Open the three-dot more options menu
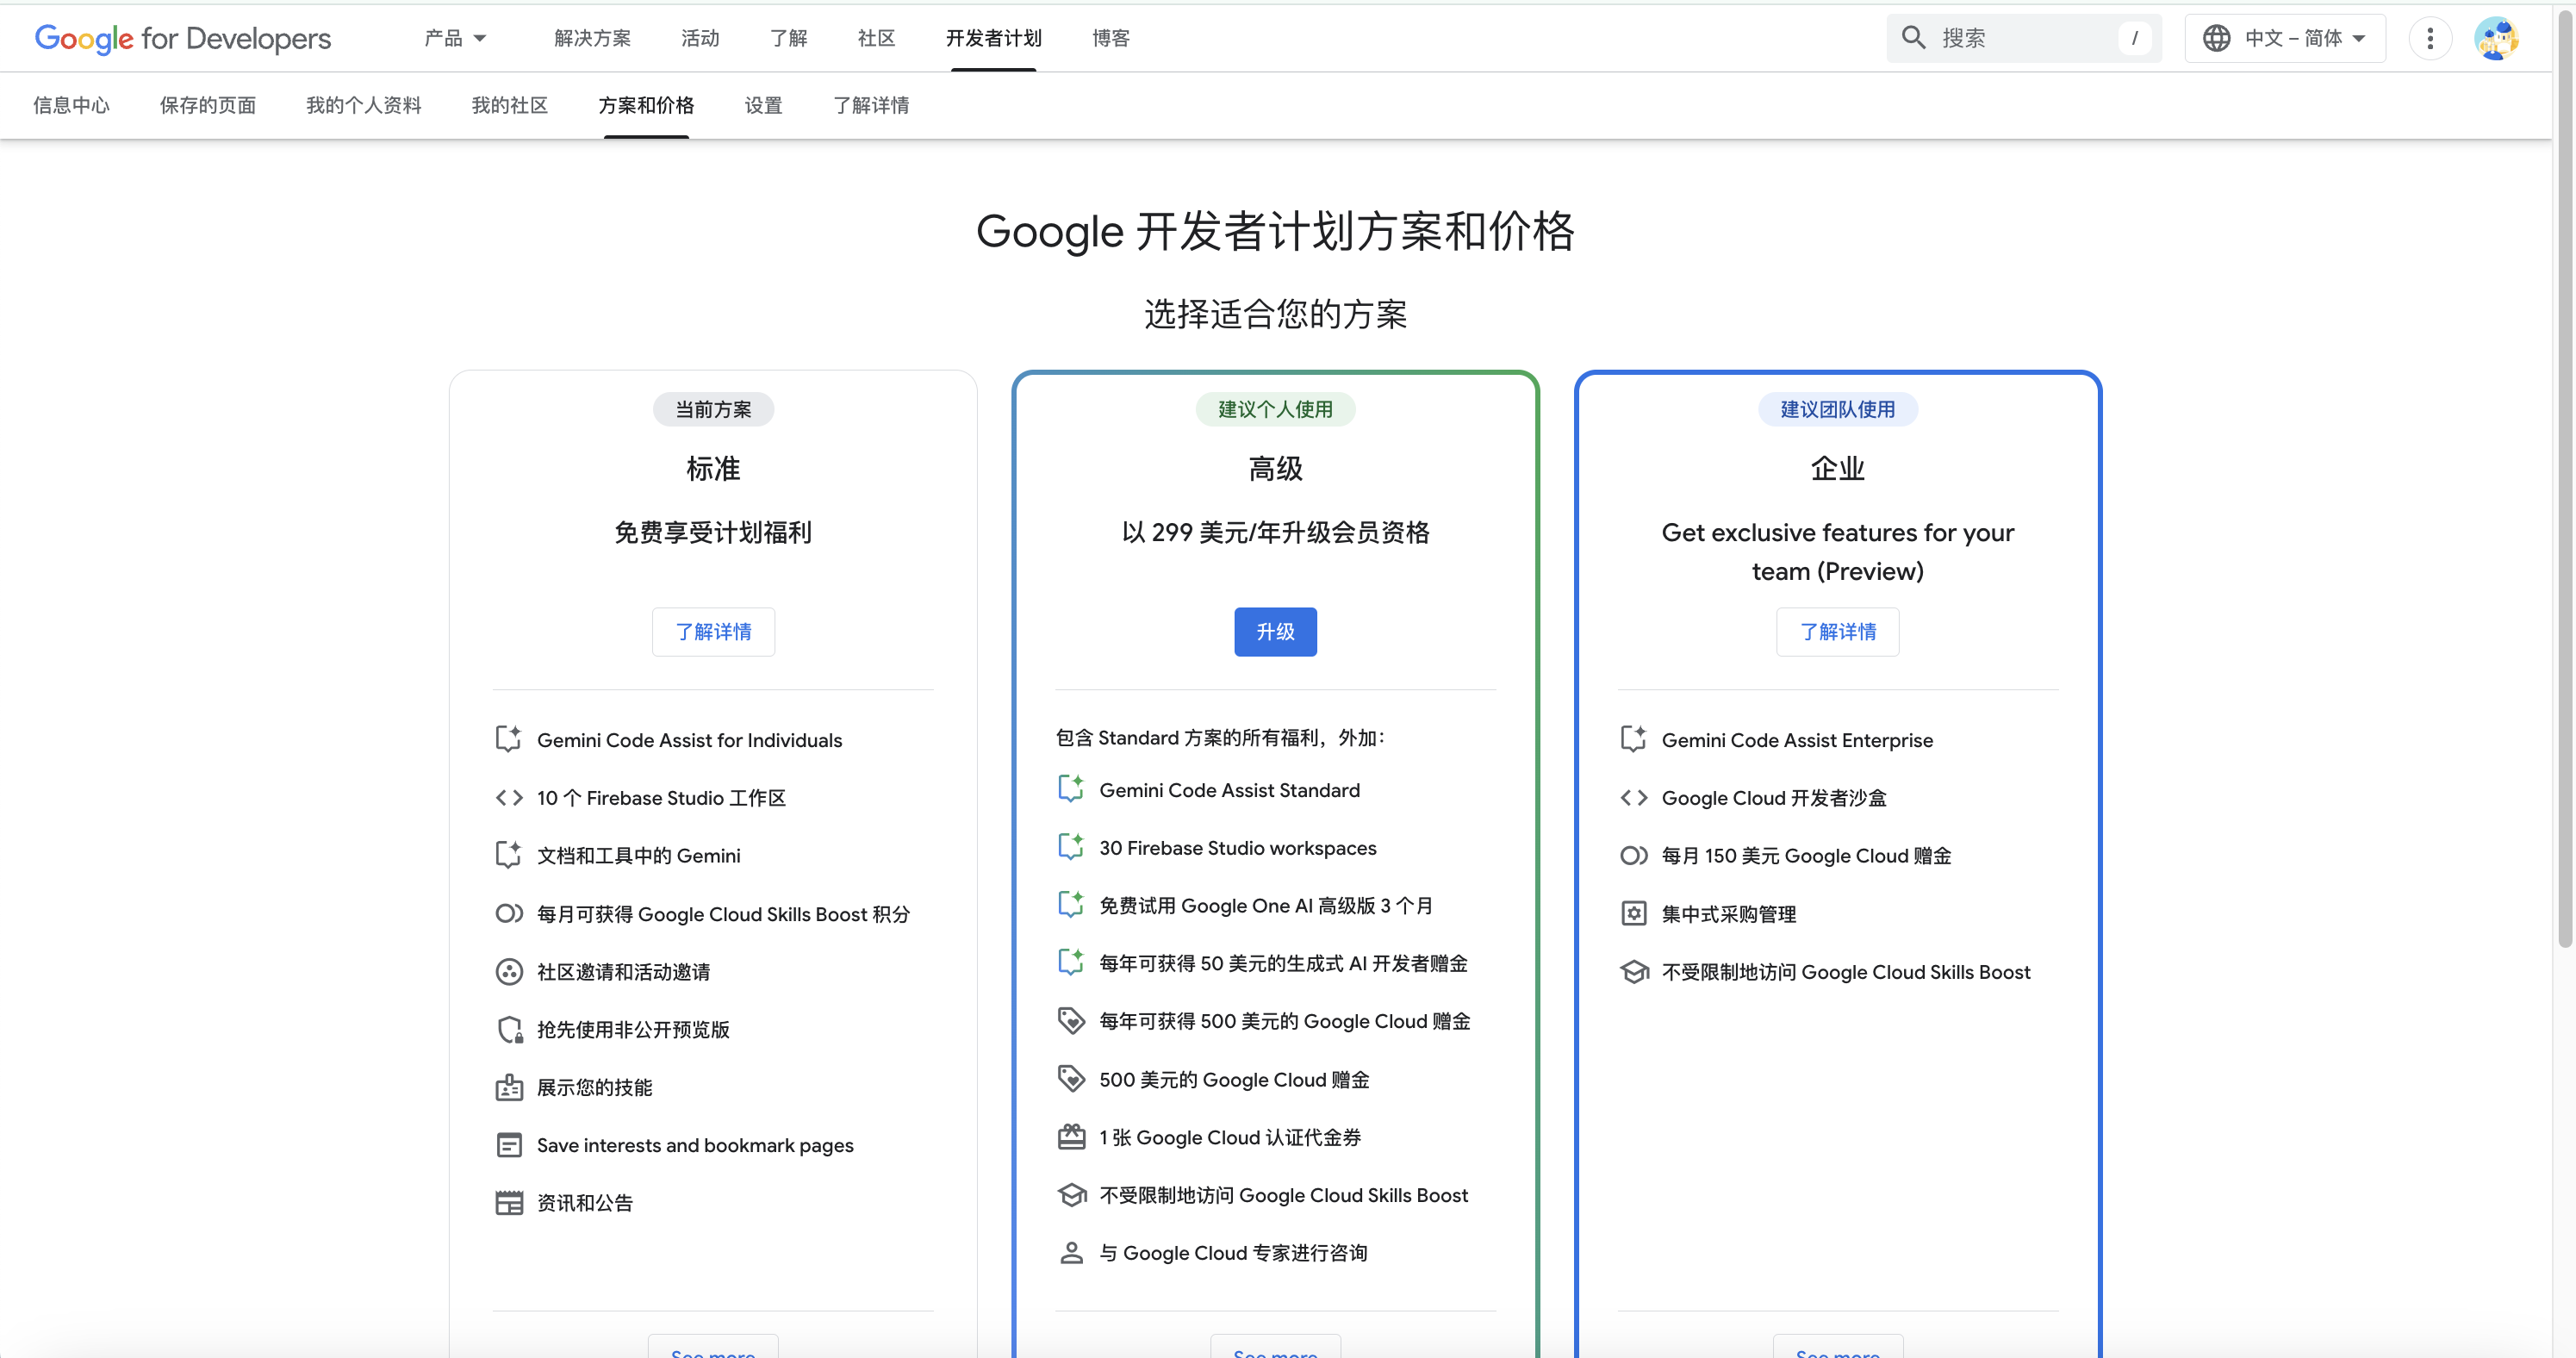This screenshot has height=1358, width=2576. pyautogui.click(x=2429, y=38)
